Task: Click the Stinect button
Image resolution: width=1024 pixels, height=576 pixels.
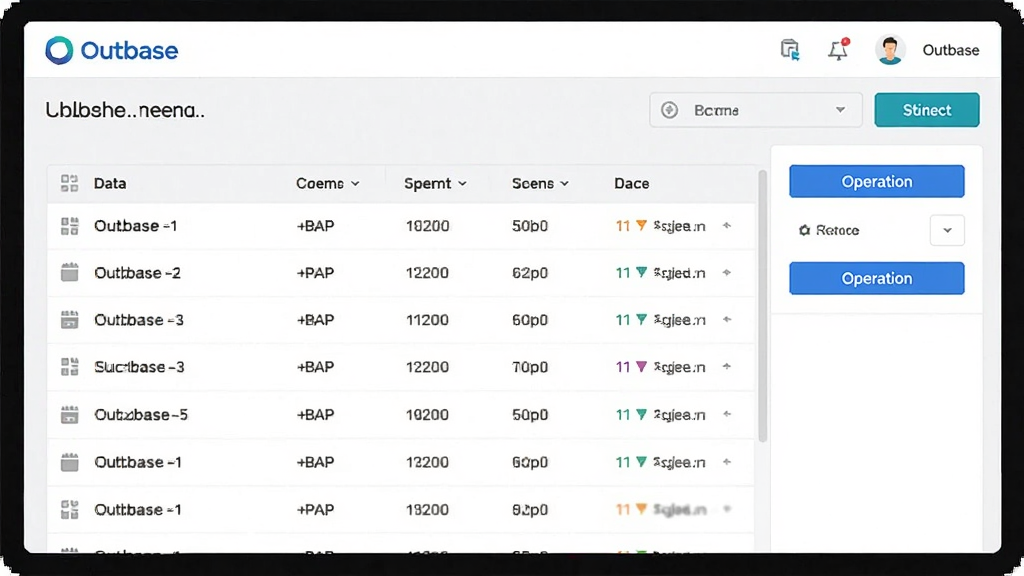Action: tap(927, 110)
